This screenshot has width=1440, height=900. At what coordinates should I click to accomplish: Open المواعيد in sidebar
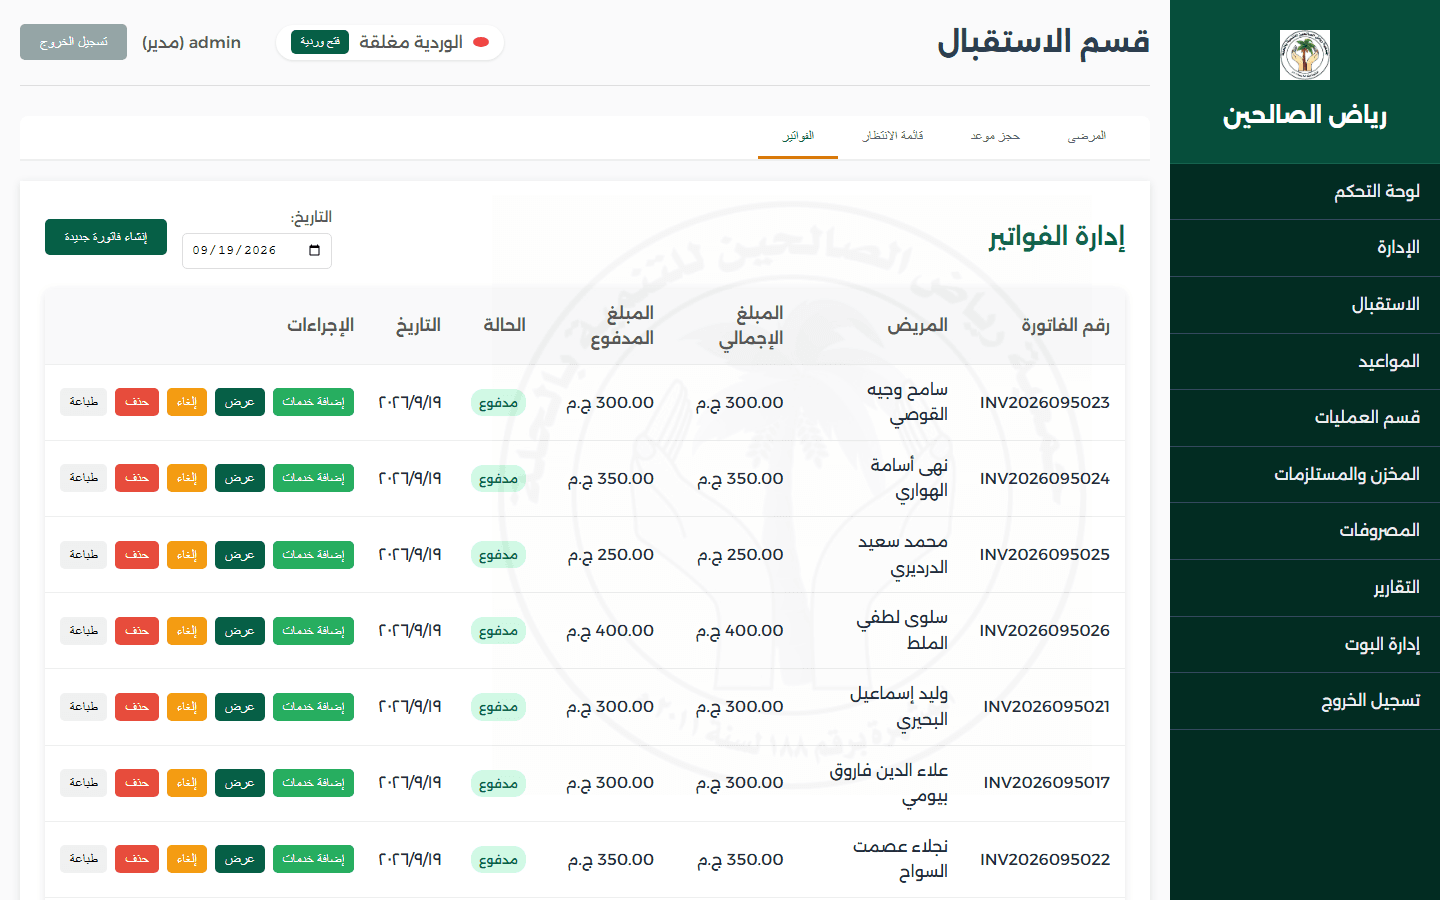[1305, 361]
